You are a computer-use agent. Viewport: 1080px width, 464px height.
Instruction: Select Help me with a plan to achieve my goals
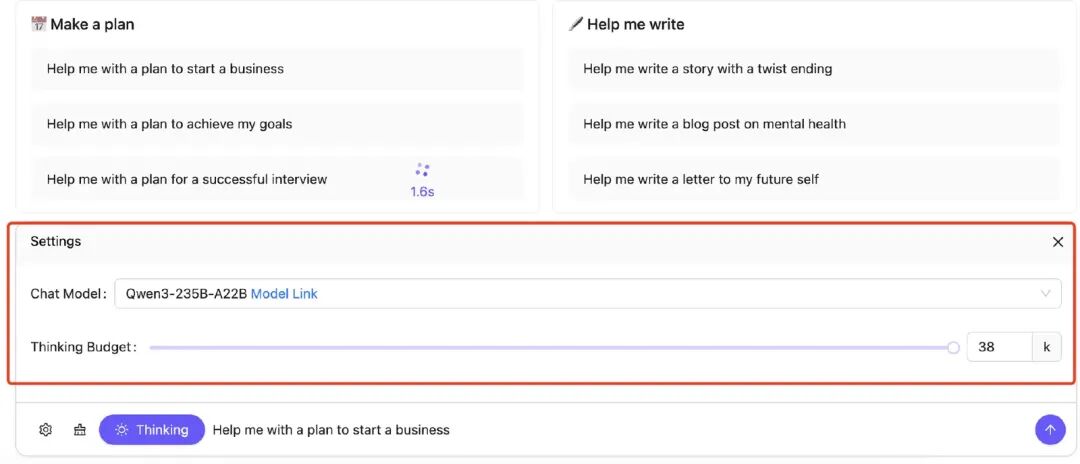point(277,124)
